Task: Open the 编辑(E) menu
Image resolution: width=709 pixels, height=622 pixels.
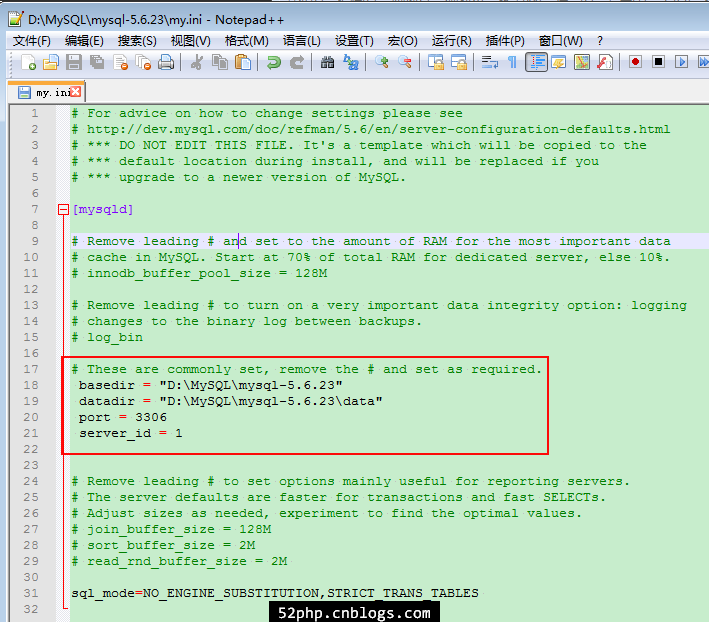Action: pos(84,41)
